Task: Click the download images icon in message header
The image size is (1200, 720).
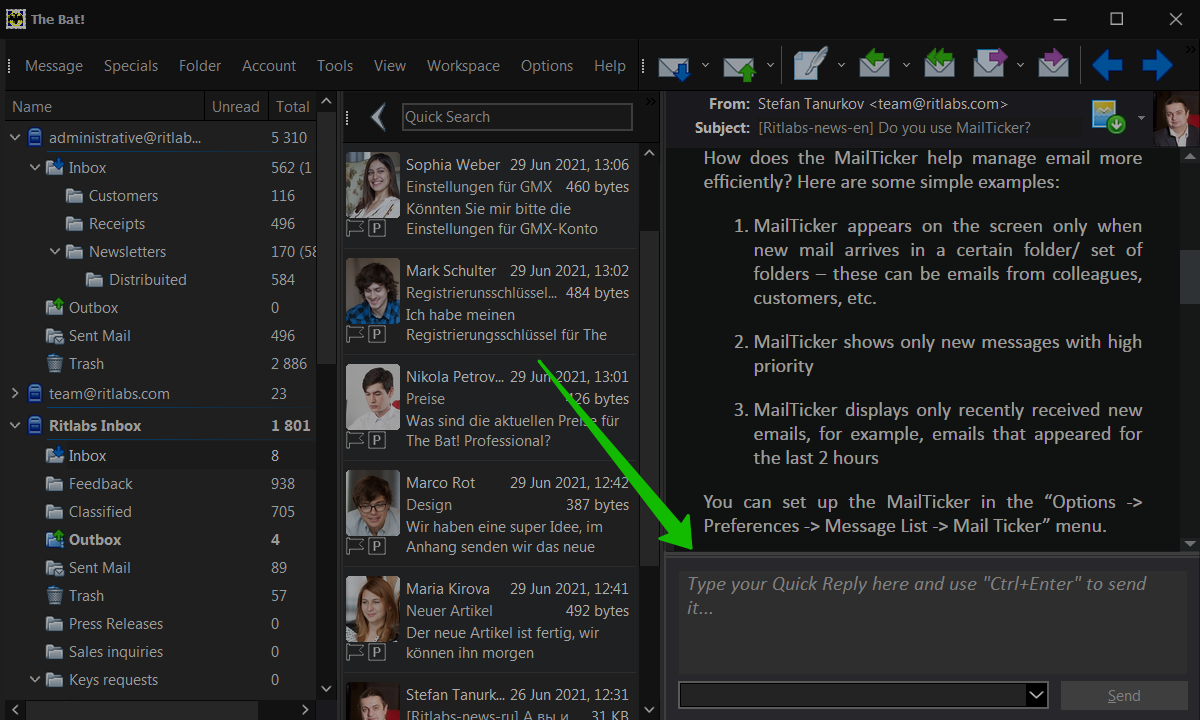Action: (1109, 116)
